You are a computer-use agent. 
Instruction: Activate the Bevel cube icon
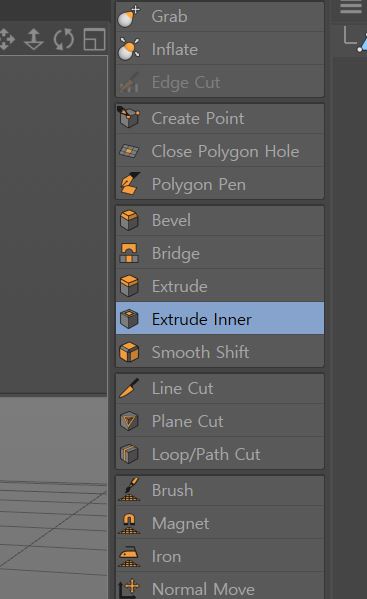pyautogui.click(x=129, y=220)
